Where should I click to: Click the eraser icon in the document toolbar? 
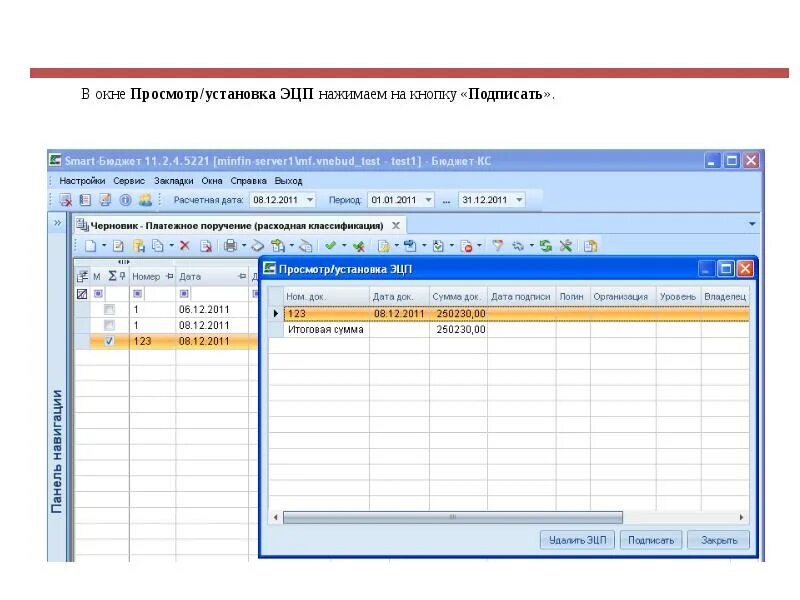click(258, 246)
